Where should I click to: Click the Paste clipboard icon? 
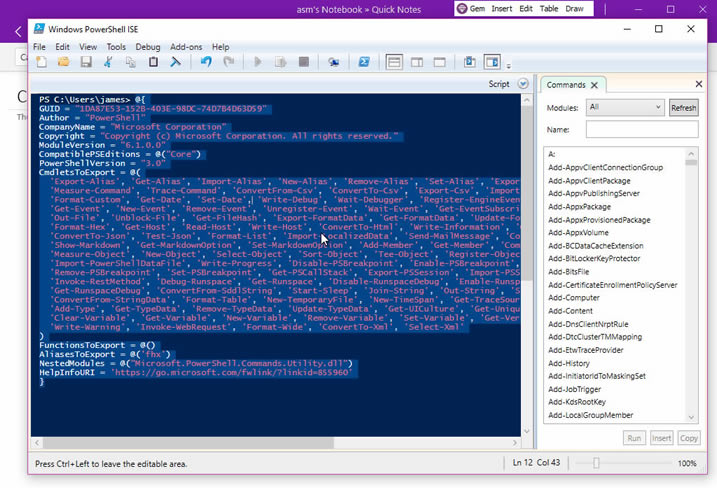pos(153,62)
